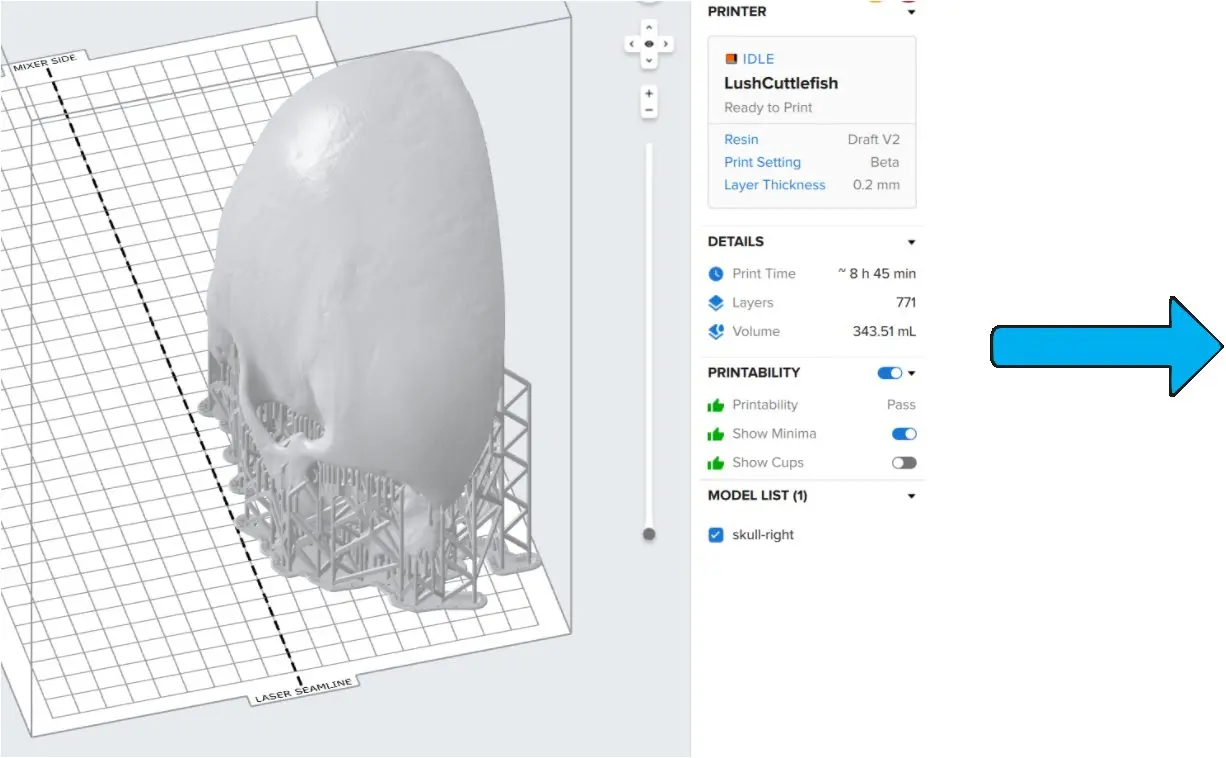Image resolution: width=1226 pixels, height=758 pixels.
Task: Click the Layers stack icon
Action: (716, 303)
